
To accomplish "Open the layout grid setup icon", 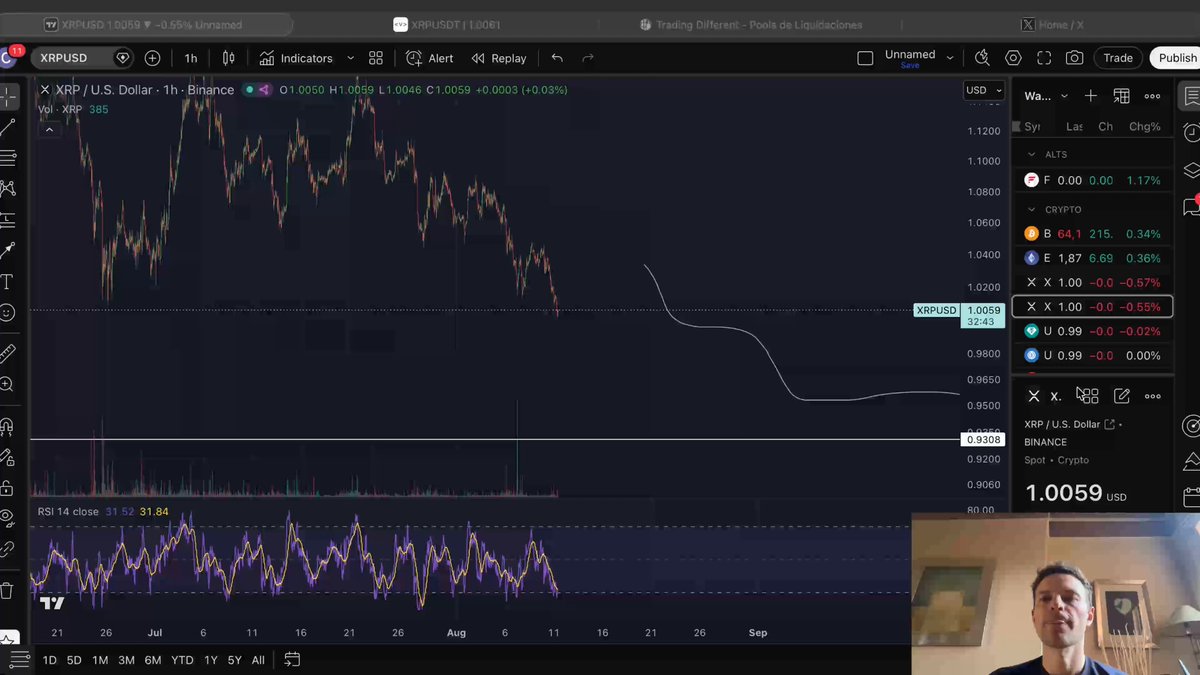I will (376, 58).
